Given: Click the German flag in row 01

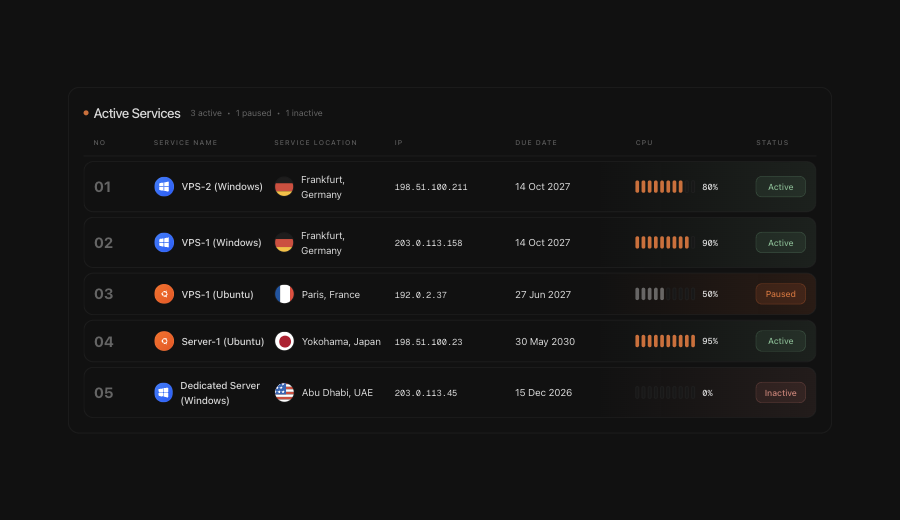Looking at the screenshot, I should coord(284,187).
